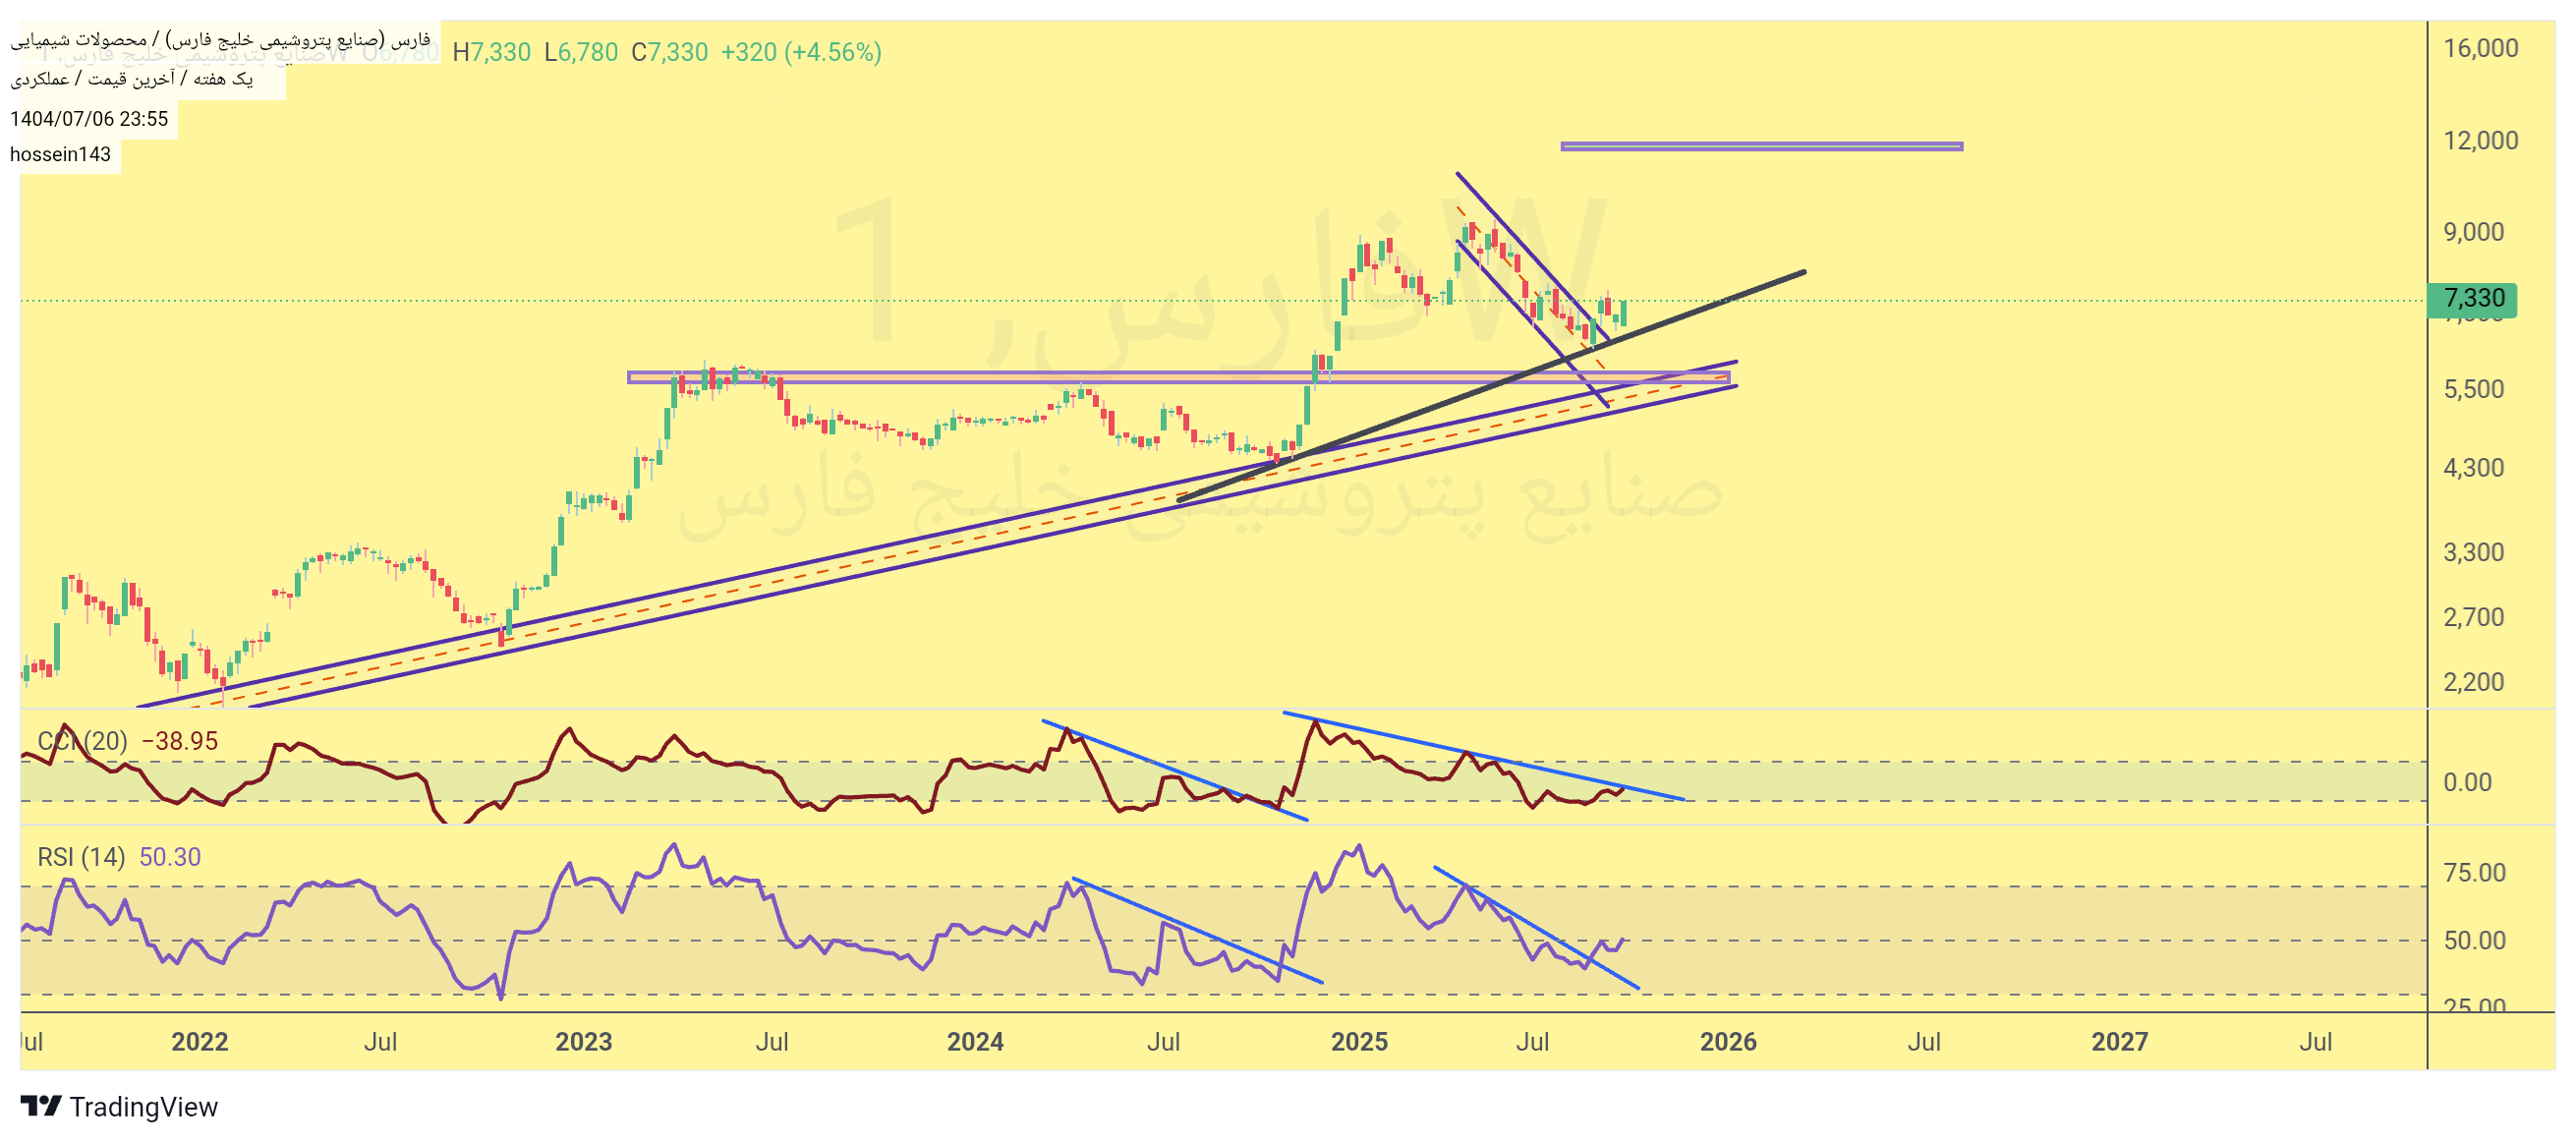The width and height of the screenshot is (2576, 1143).
Task: Click the Persian symbol title at top
Action: point(220,40)
